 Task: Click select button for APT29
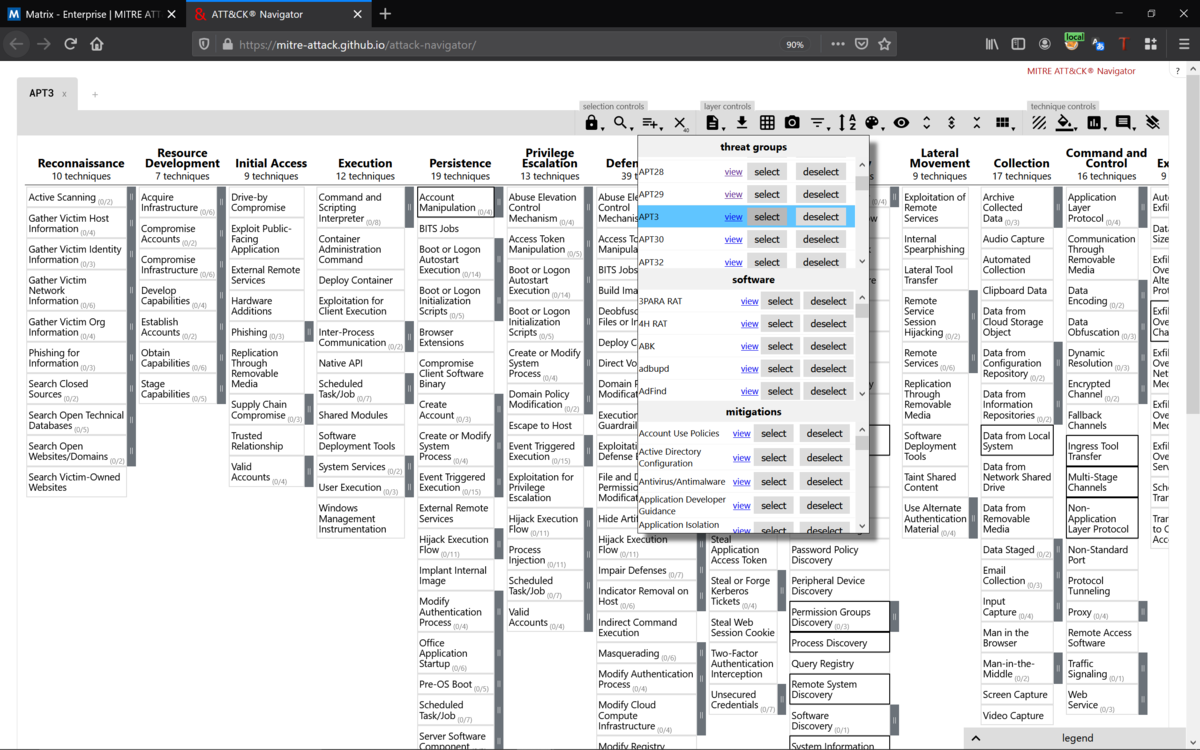click(767, 194)
